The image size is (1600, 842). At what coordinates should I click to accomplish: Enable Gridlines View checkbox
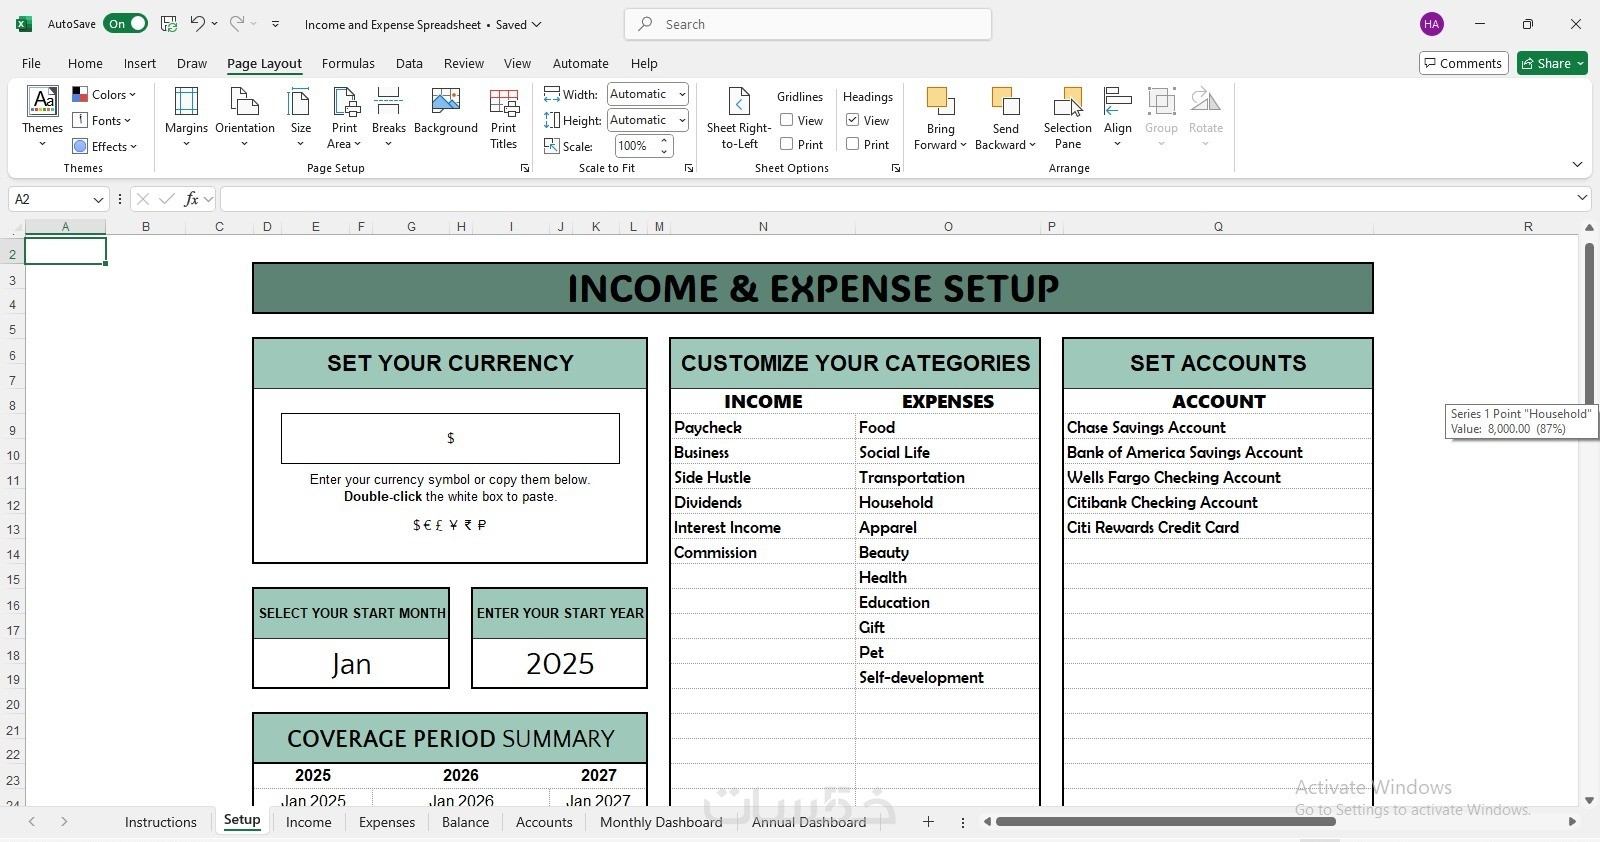(x=787, y=120)
